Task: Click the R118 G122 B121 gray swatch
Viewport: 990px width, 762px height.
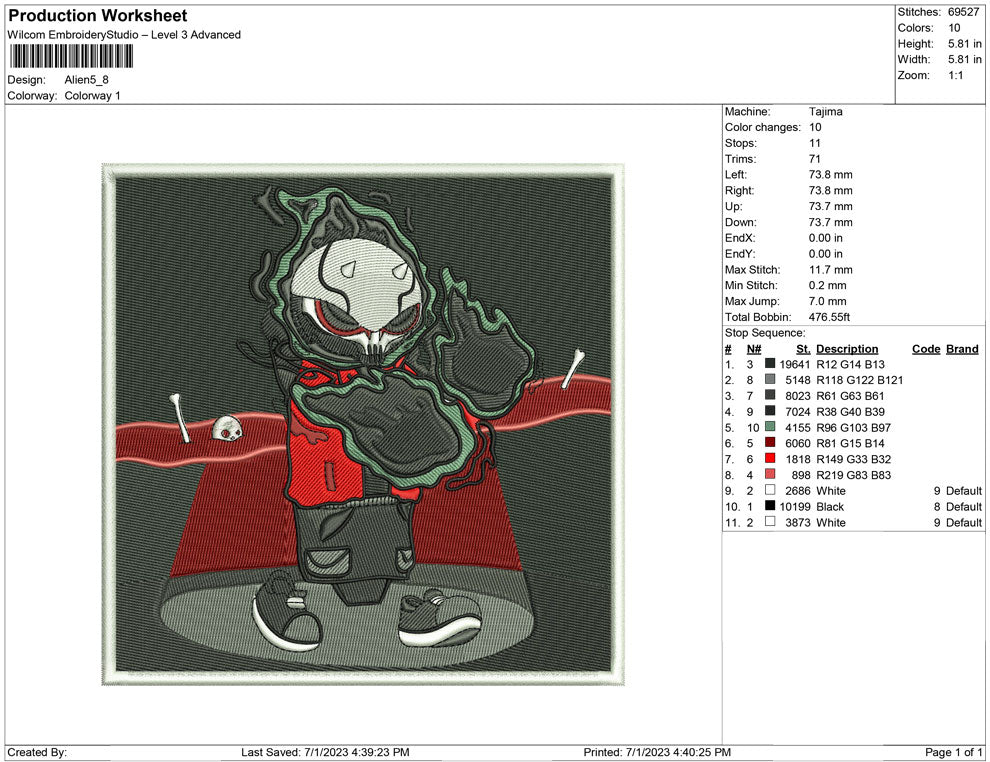Action: [770, 379]
